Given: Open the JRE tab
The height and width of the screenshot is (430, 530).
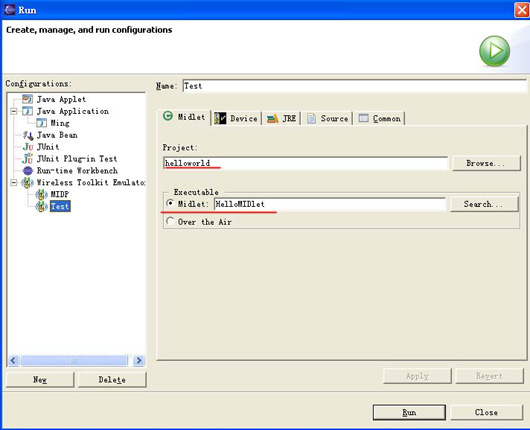Looking at the screenshot, I should tap(282, 118).
